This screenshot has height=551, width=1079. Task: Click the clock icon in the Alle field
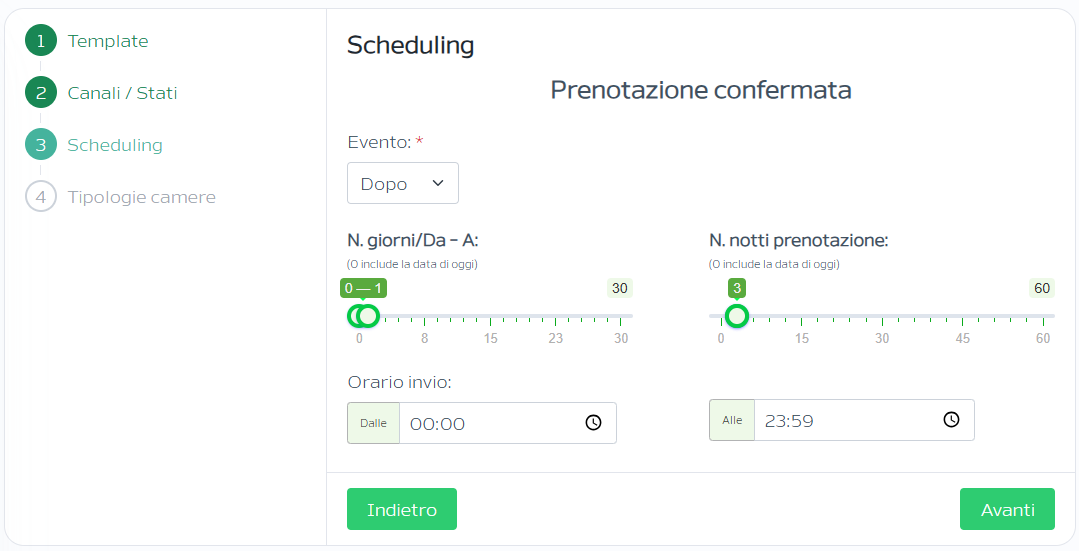tap(951, 420)
